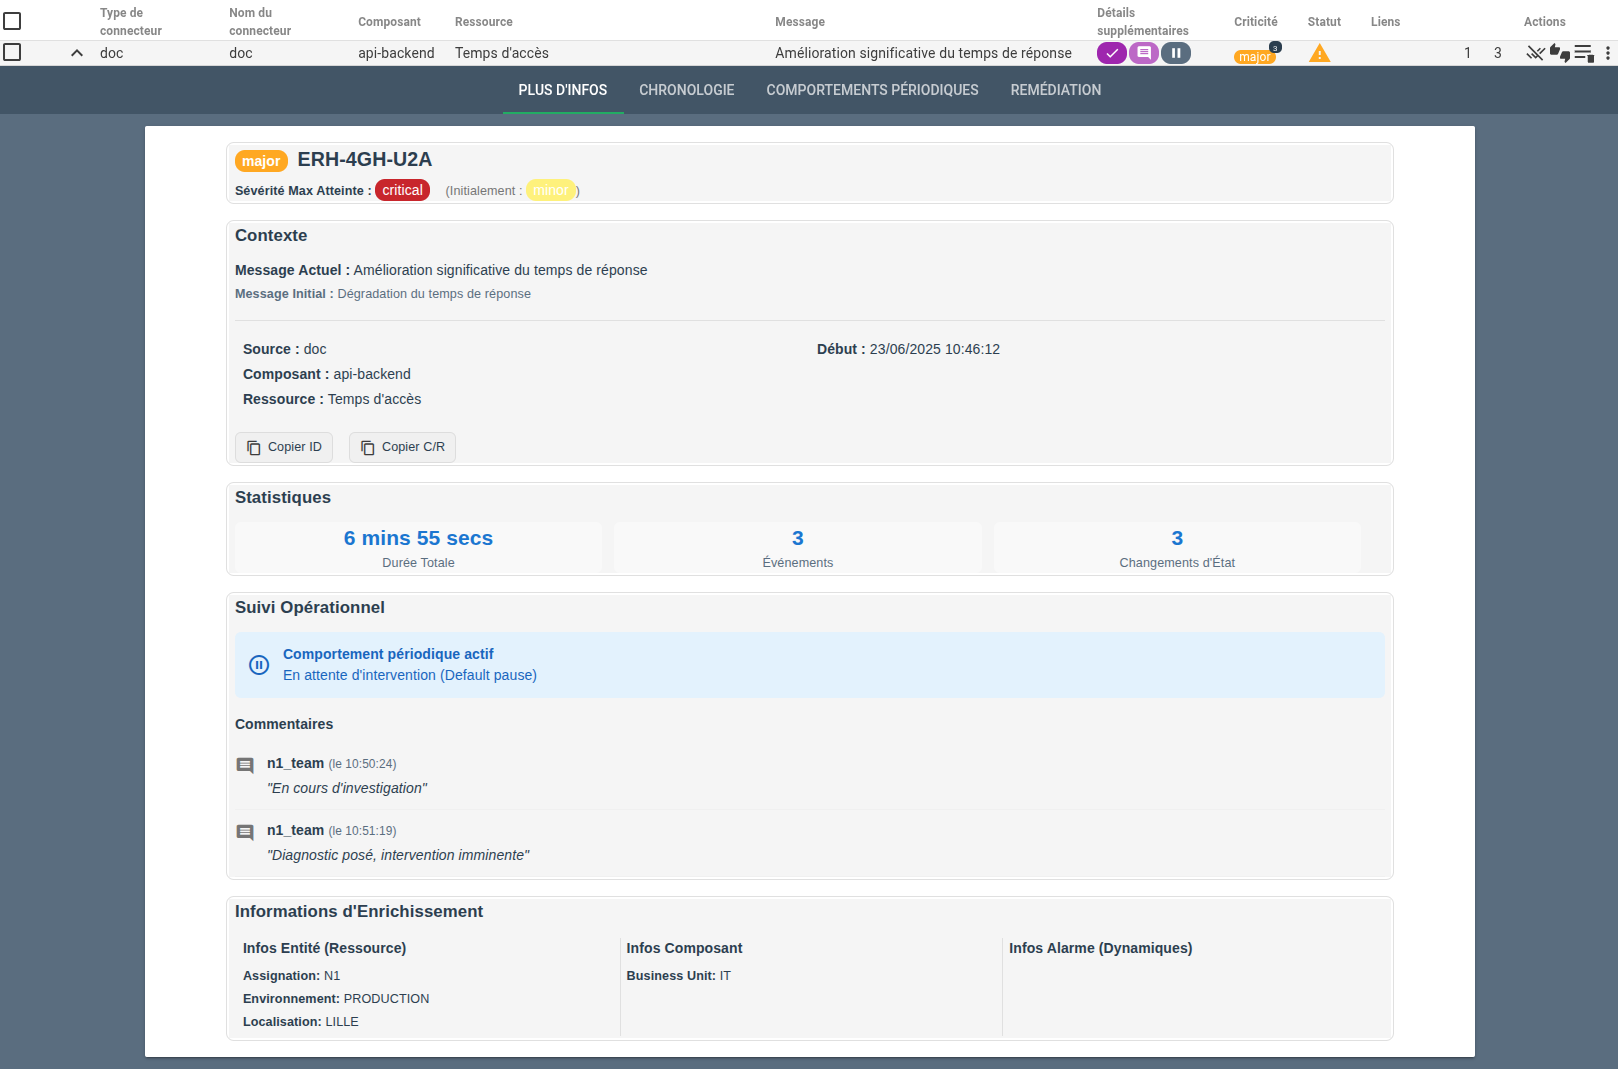Click the major criticité badge in alarm row

1254,57
